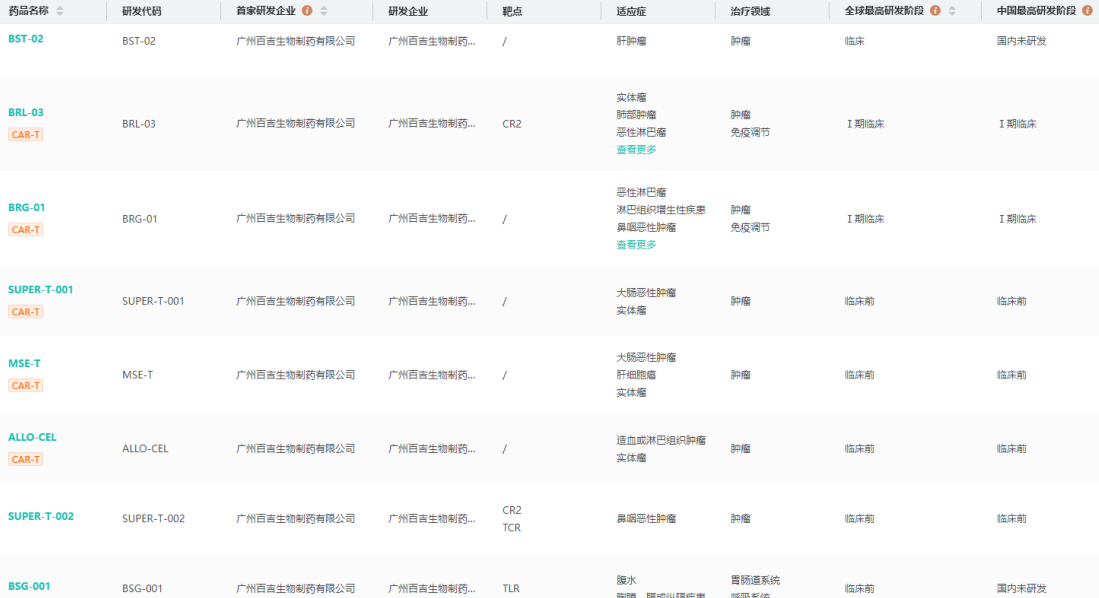Open the BST-02 drug link
This screenshot has width=1099, height=598.
[x=26, y=39]
